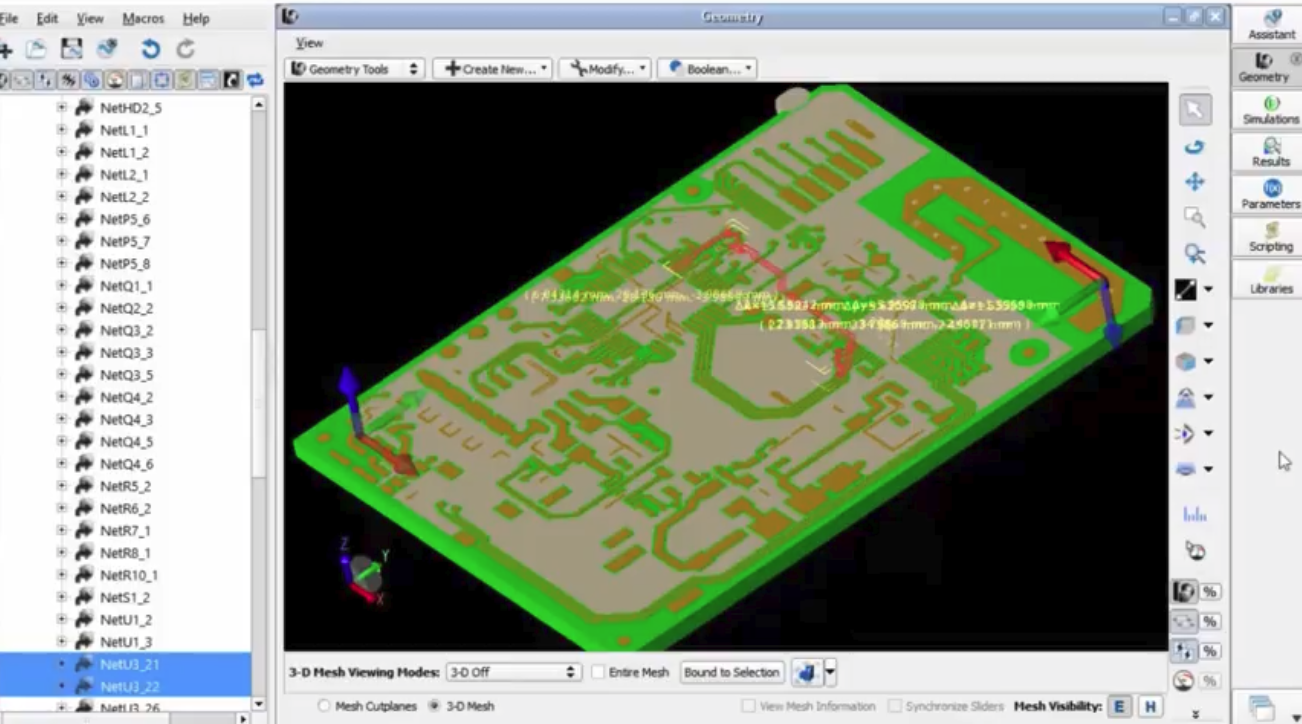The image size is (1302, 724).
Task: Toggle the E mesh visibility button
Action: click(x=1119, y=707)
